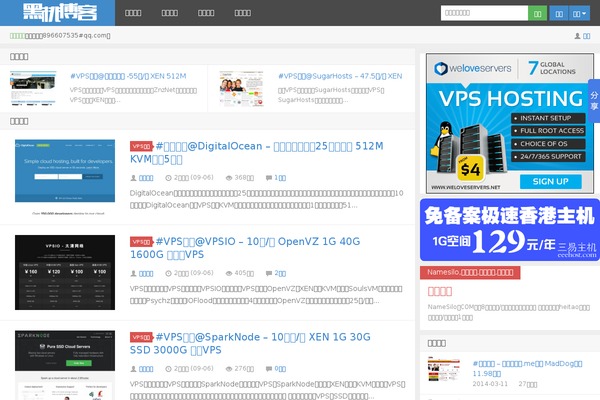Click the 896607535#qq.com contact text
This screenshot has width=600, height=400.
coord(77,36)
